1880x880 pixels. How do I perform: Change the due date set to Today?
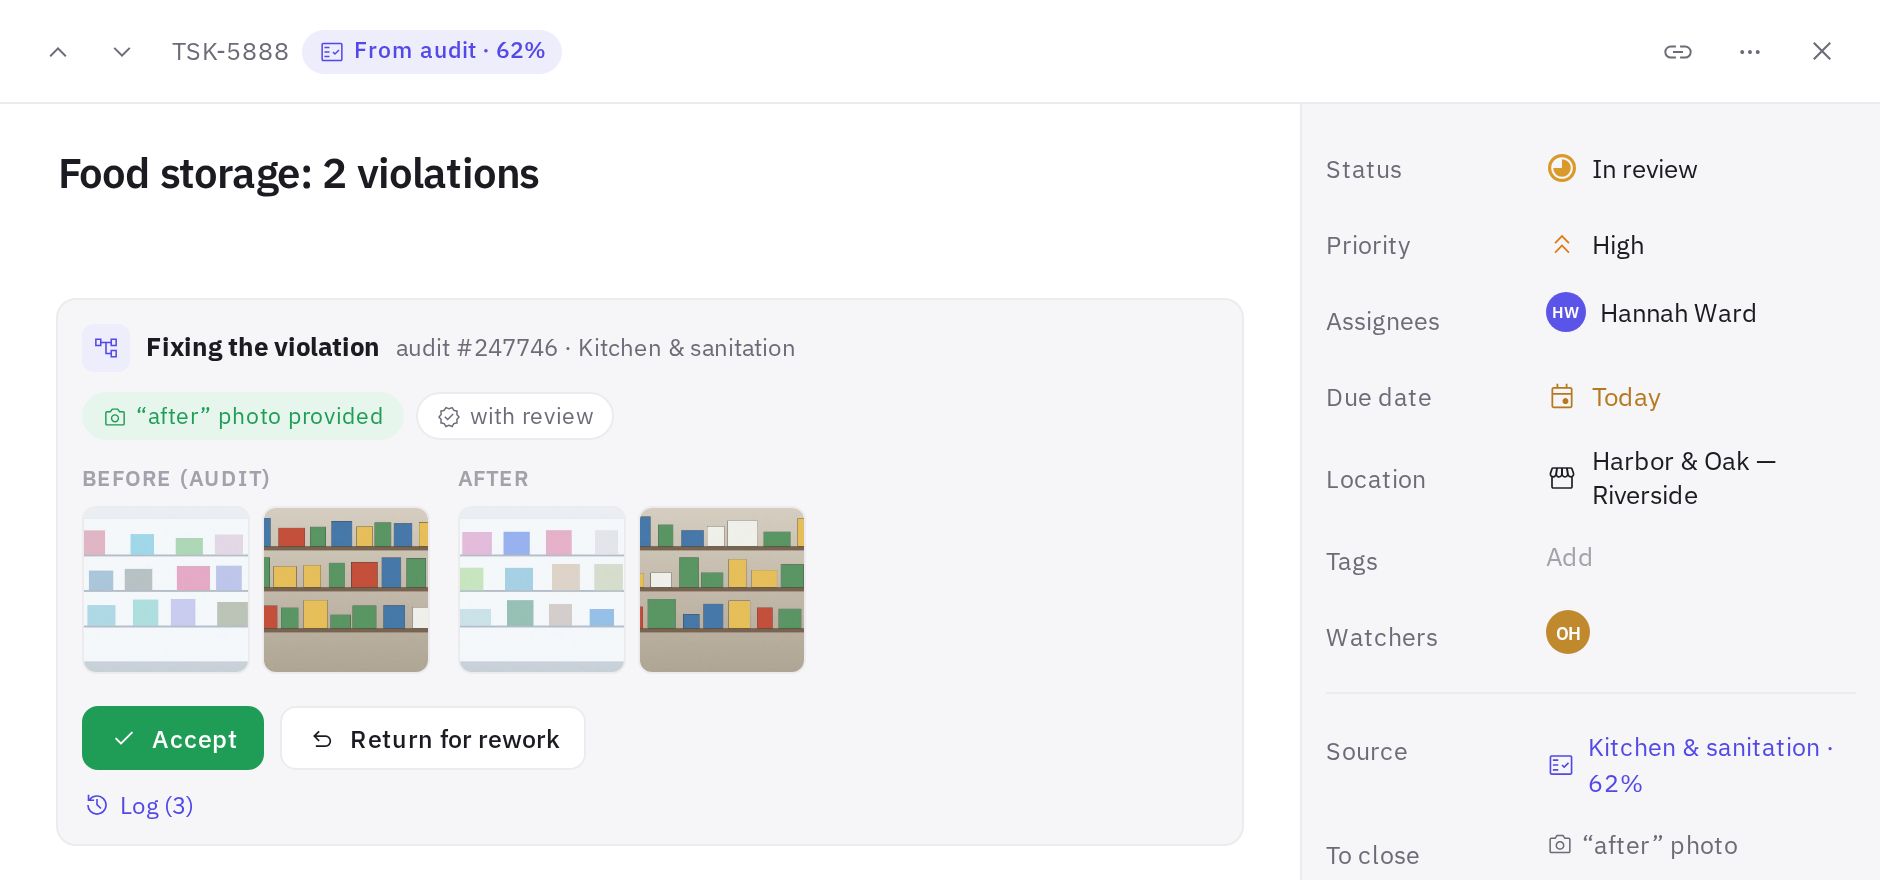coord(1604,397)
